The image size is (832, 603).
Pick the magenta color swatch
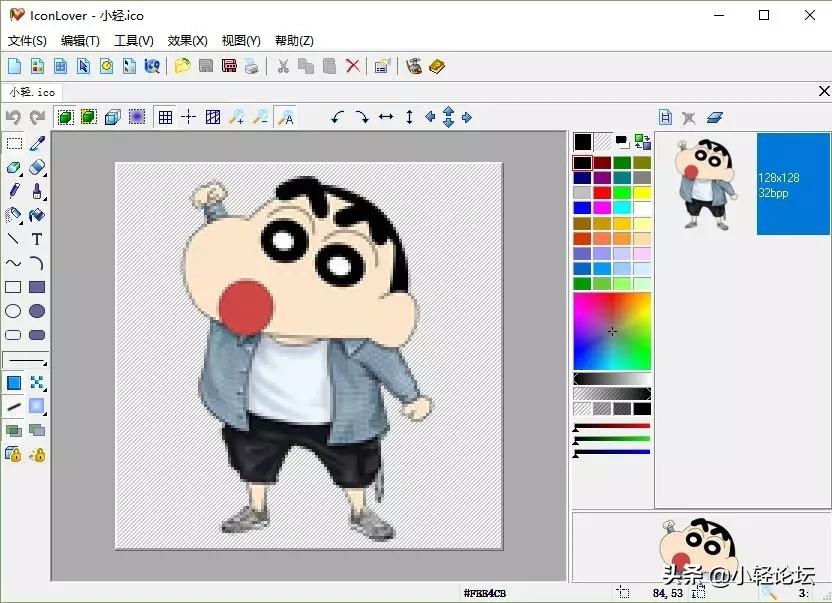(602, 208)
